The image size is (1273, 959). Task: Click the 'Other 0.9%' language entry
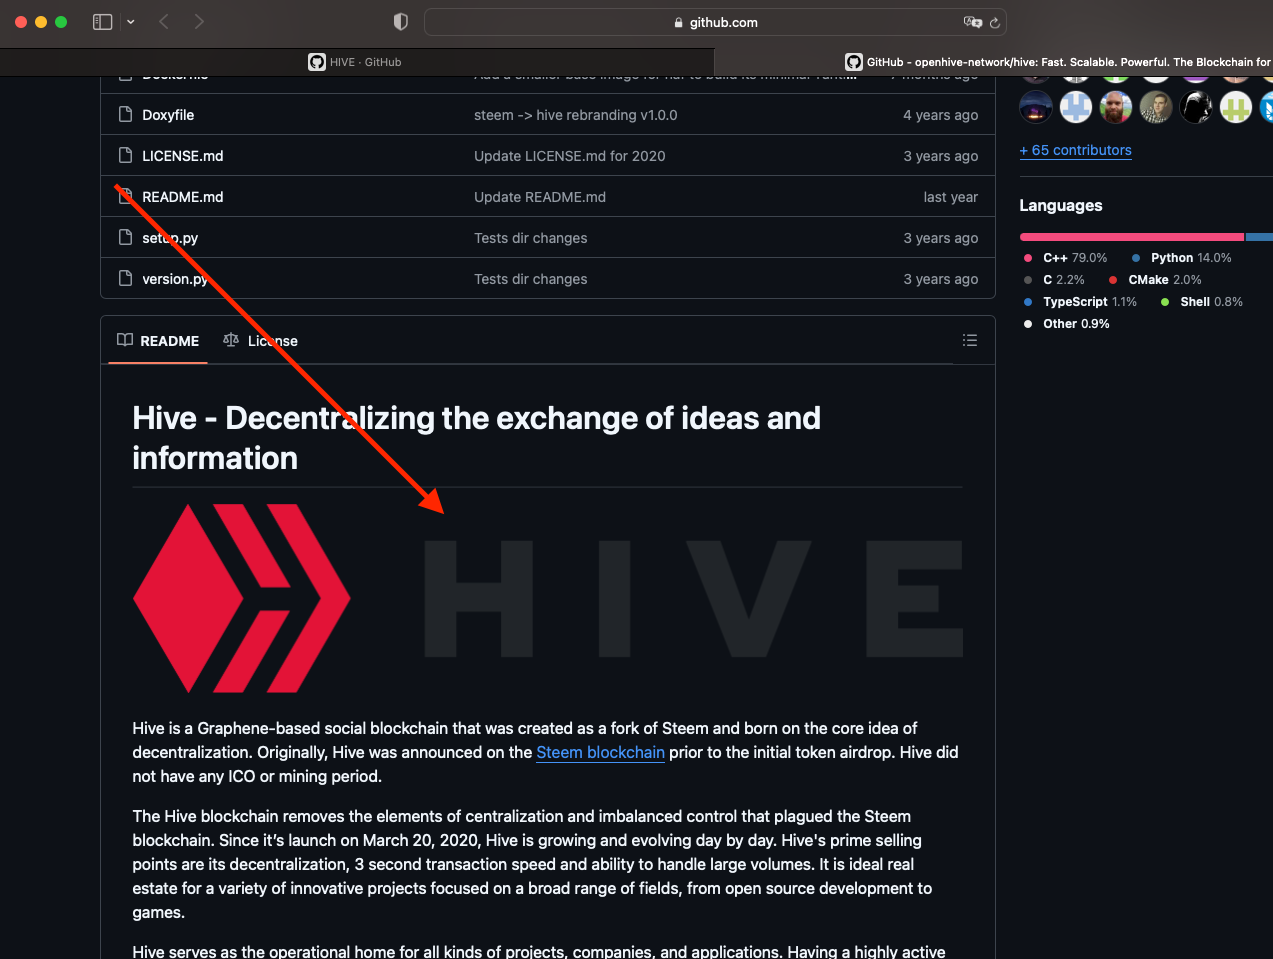pyautogui.click(x=1067, y=324)
